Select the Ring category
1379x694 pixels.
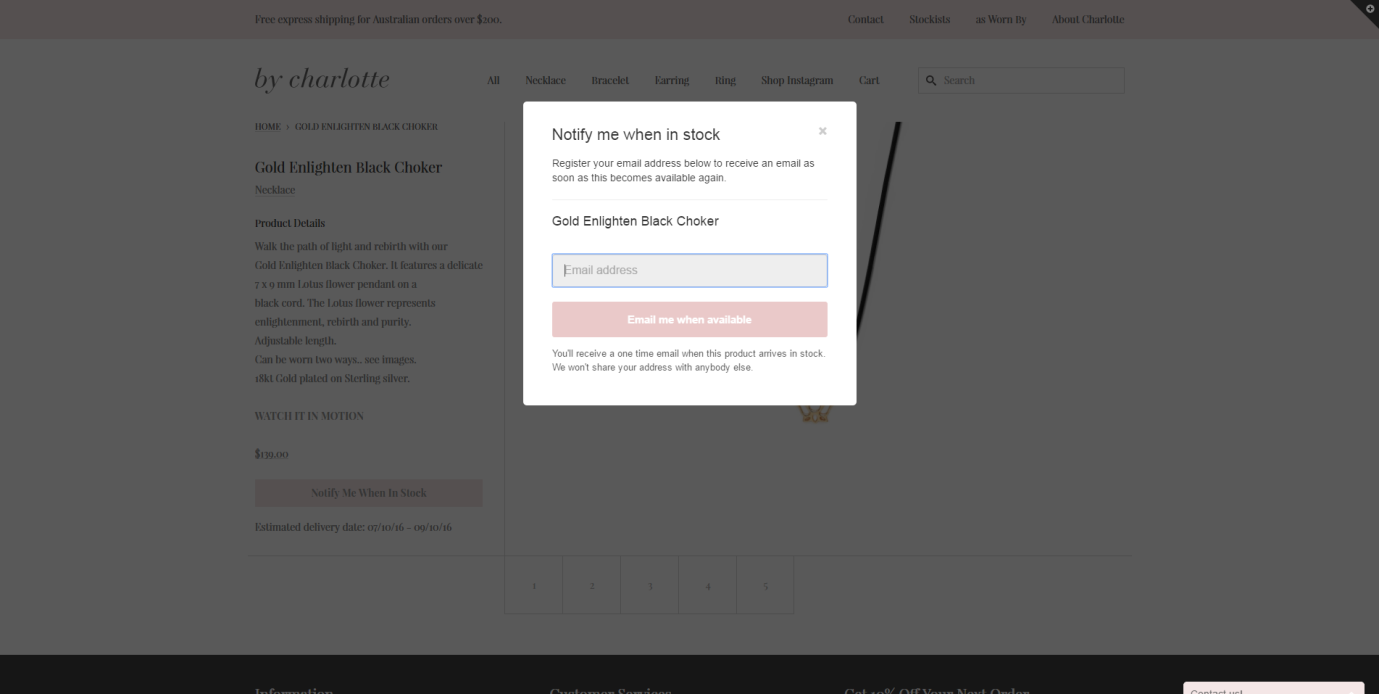[x=725, y=81]
